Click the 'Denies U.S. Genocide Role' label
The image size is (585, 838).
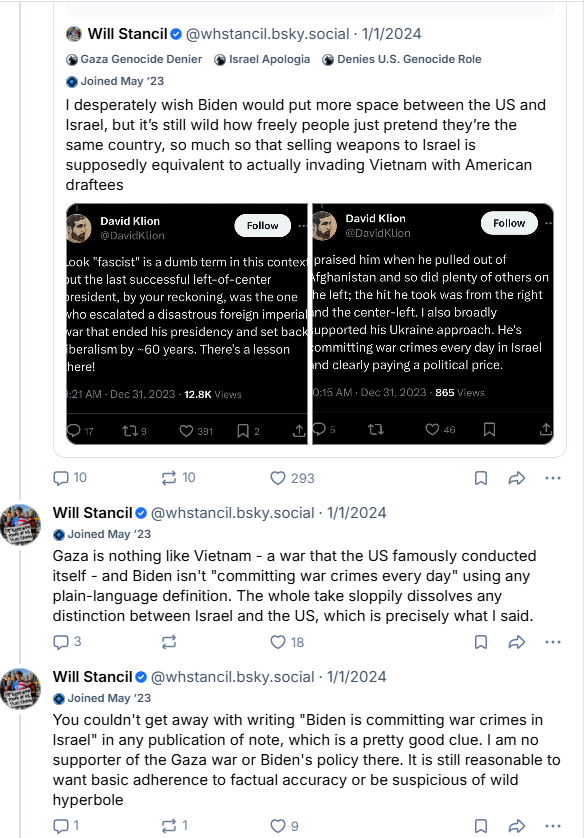402,59
